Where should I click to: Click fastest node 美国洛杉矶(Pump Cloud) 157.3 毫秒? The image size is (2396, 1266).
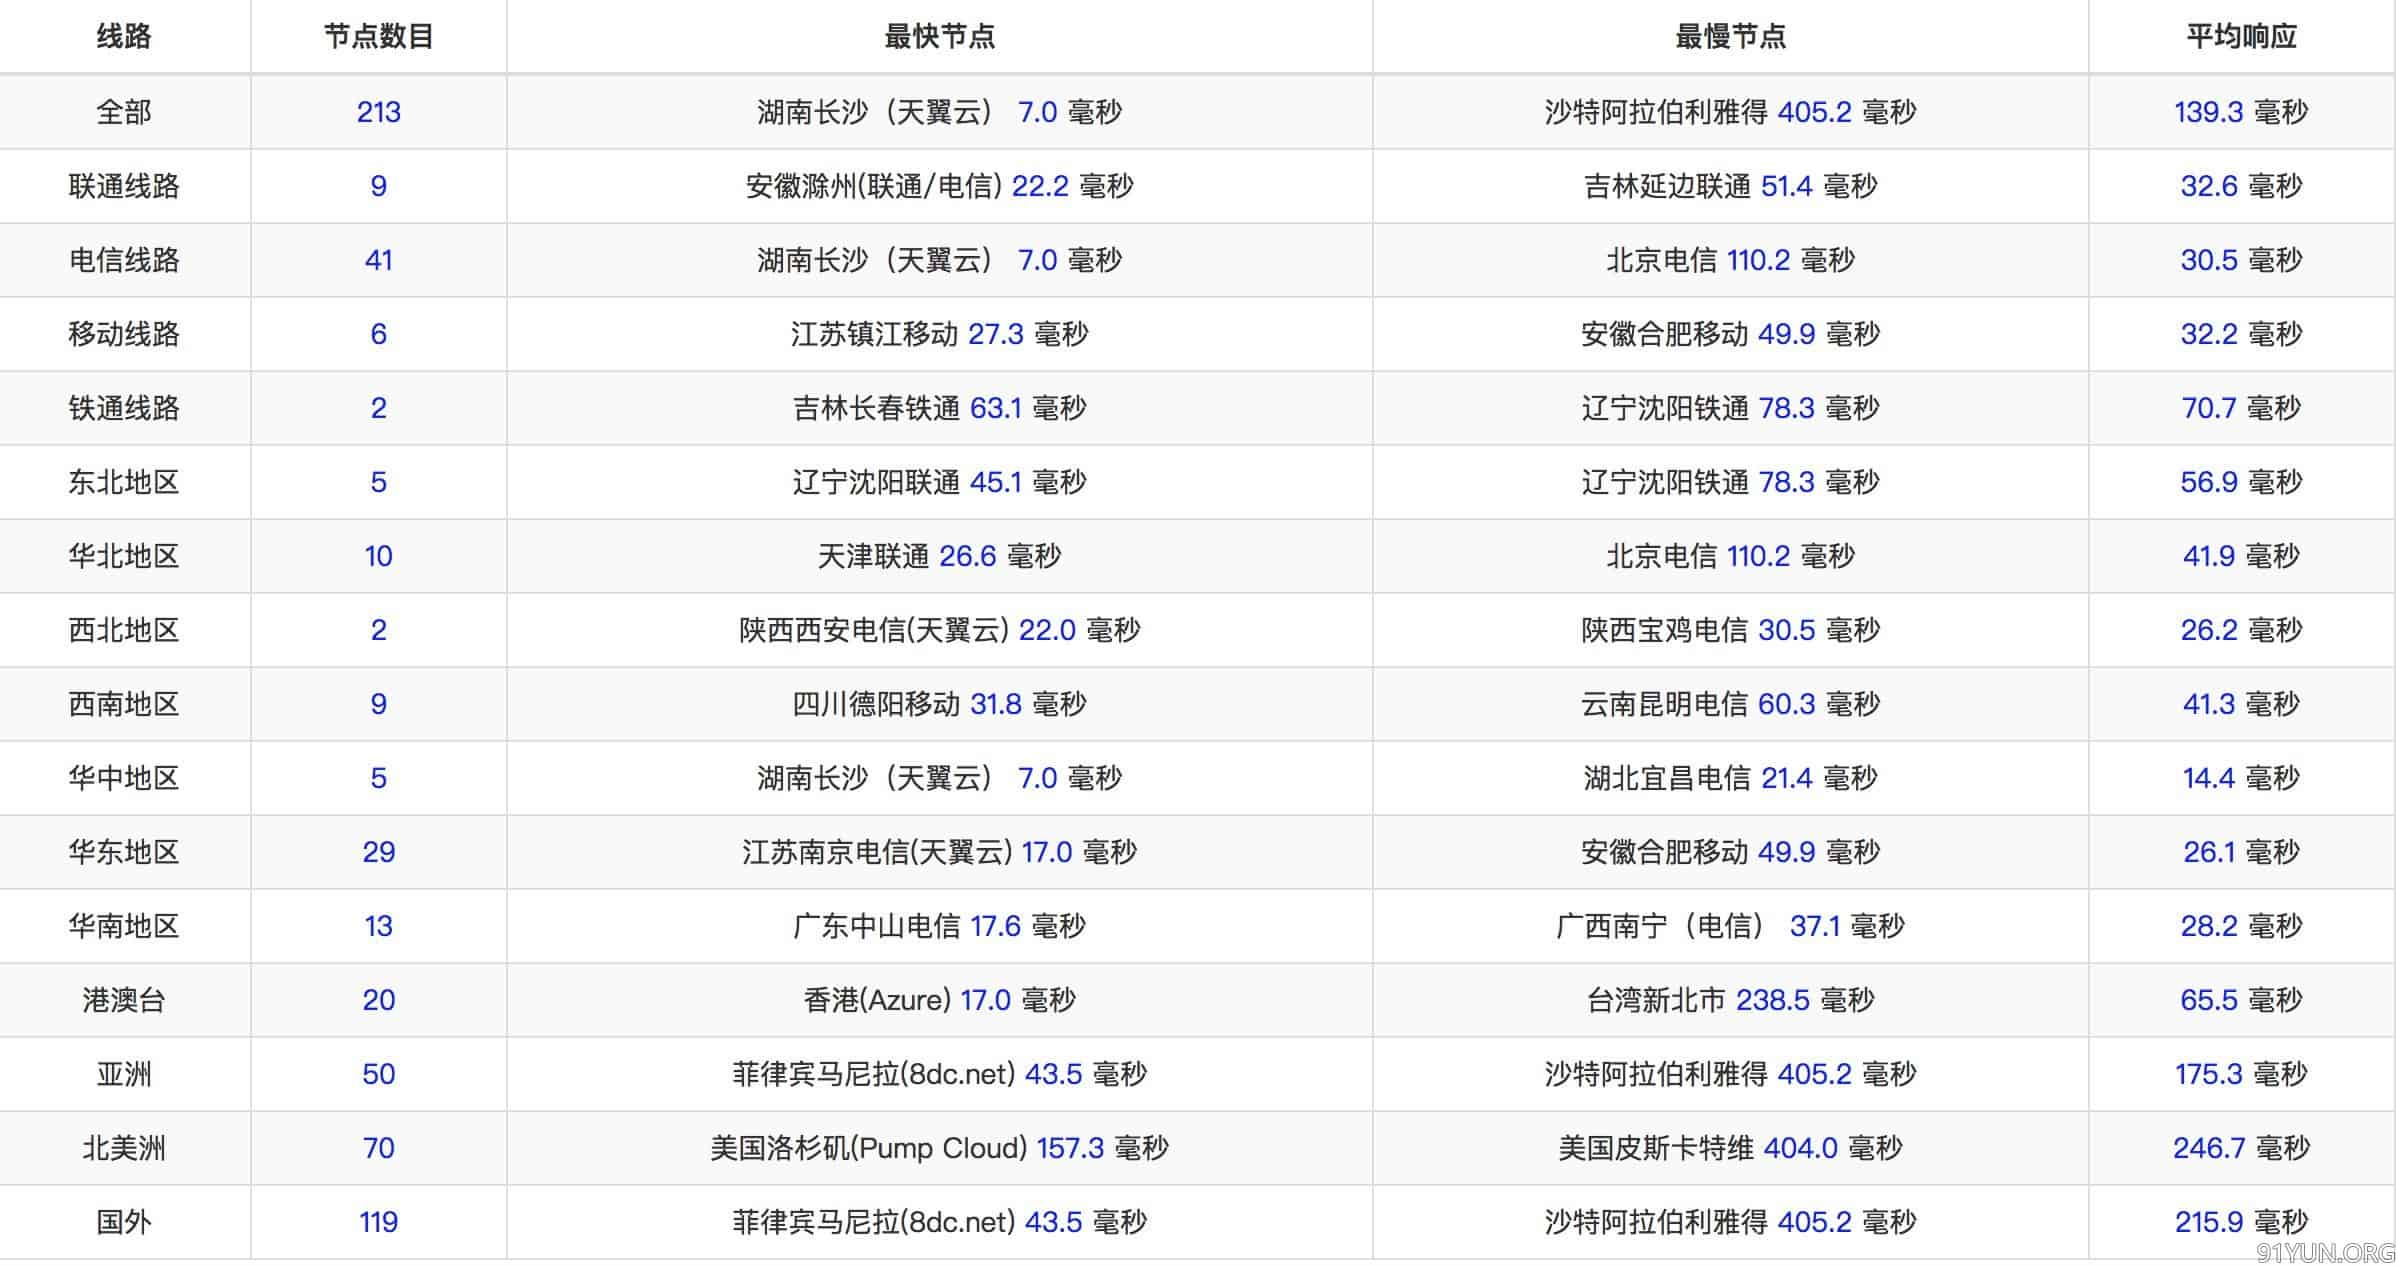(x=939, y=1147)
